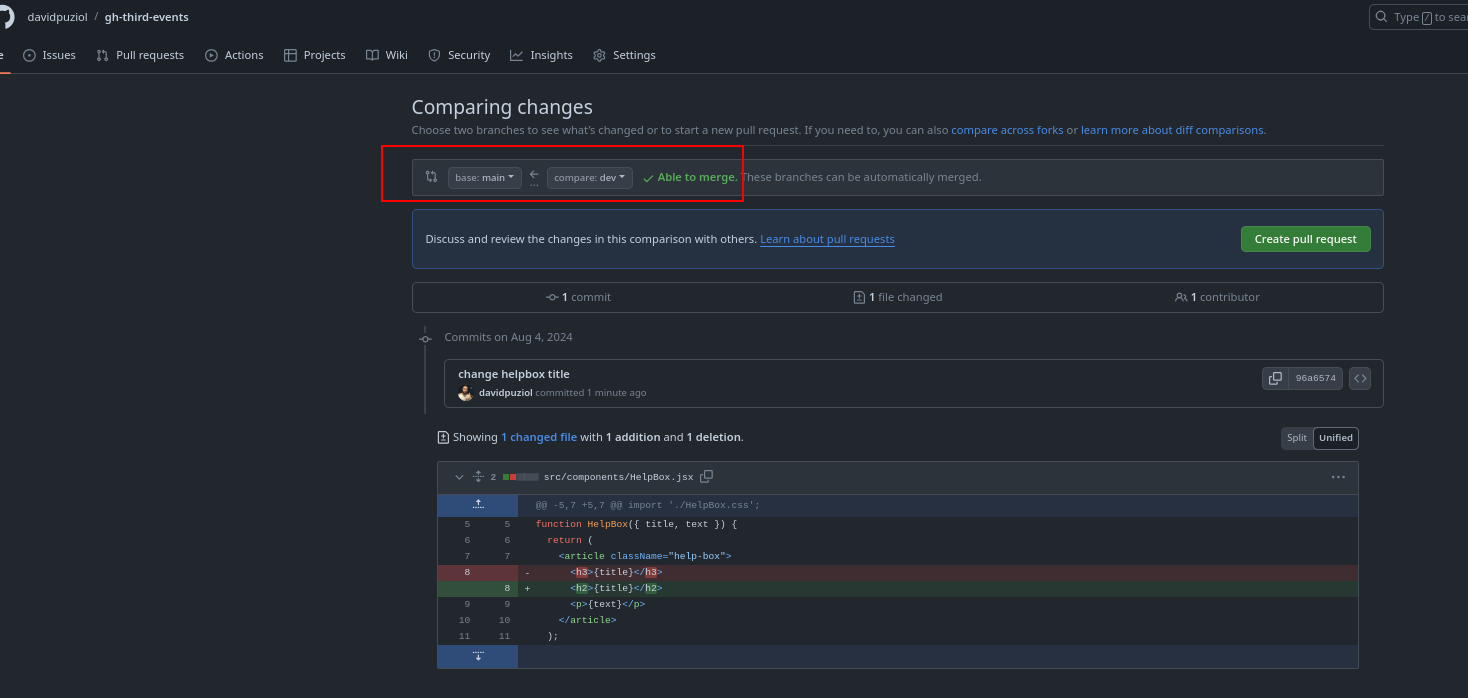Open the base: main branch dropdown
Image resolution: width=1468 pixels, height=698 pixels.
click(x=485, y=177)
